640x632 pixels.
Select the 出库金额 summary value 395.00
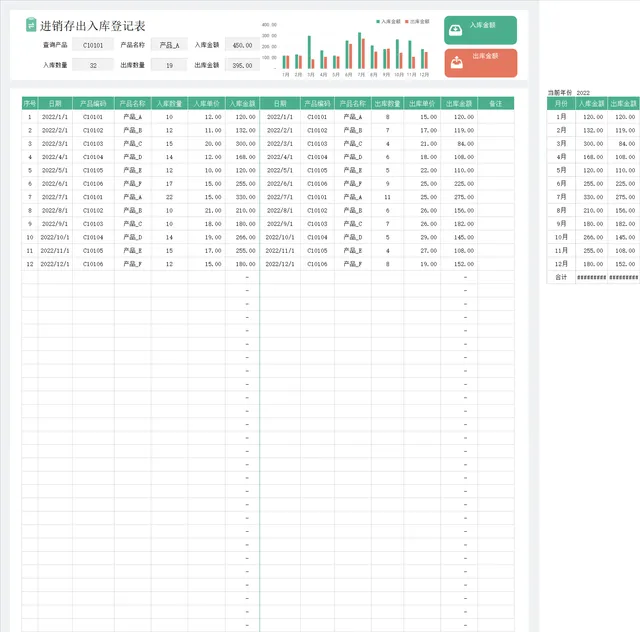click(x=242, y=65)
